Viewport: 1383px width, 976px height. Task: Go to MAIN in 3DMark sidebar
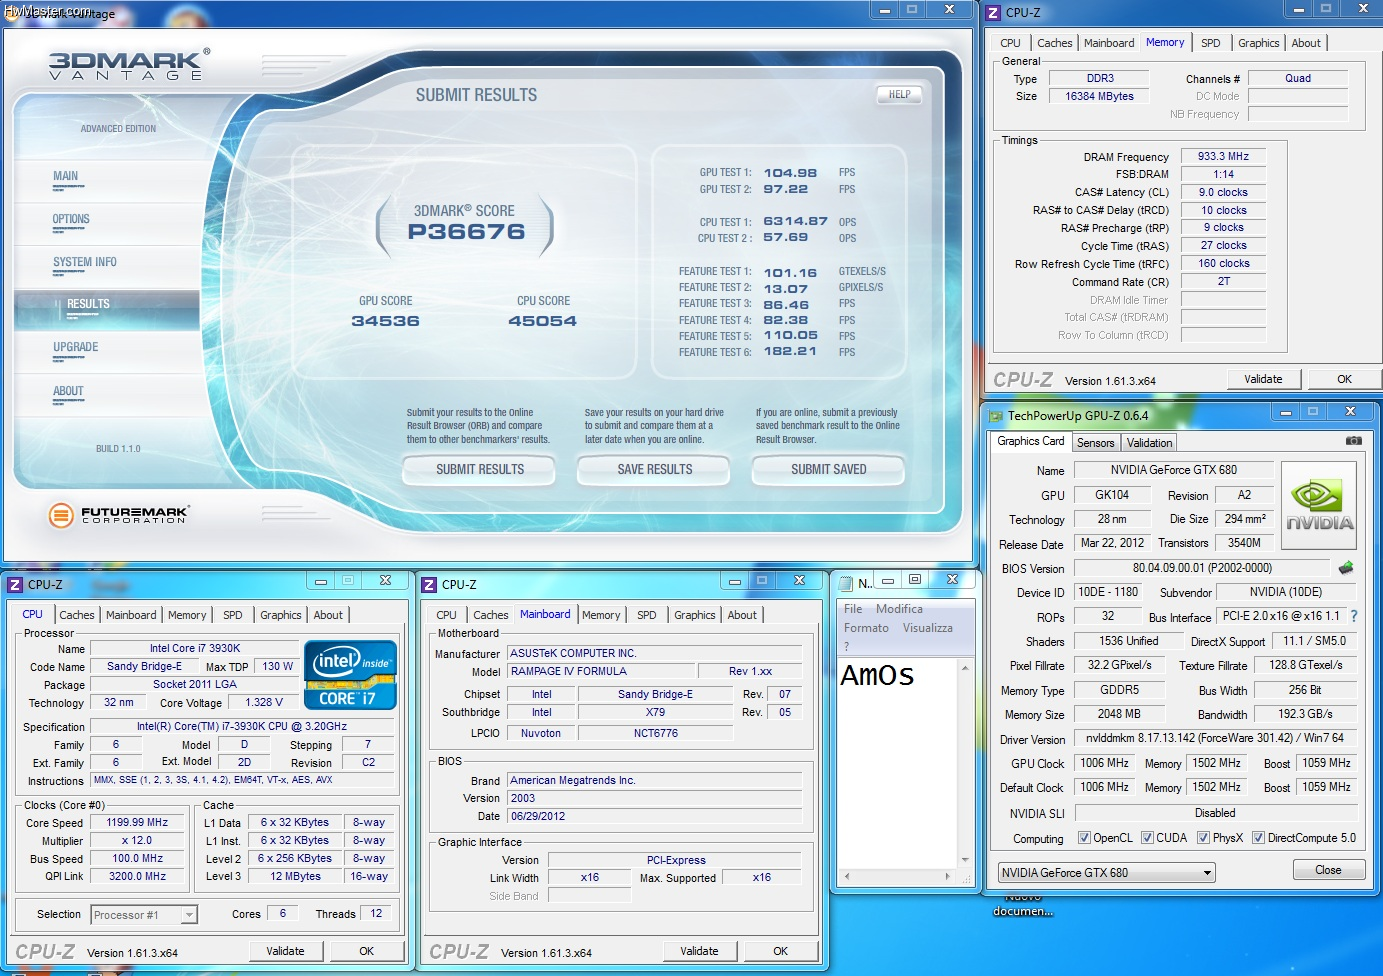(x=65, y=176)
